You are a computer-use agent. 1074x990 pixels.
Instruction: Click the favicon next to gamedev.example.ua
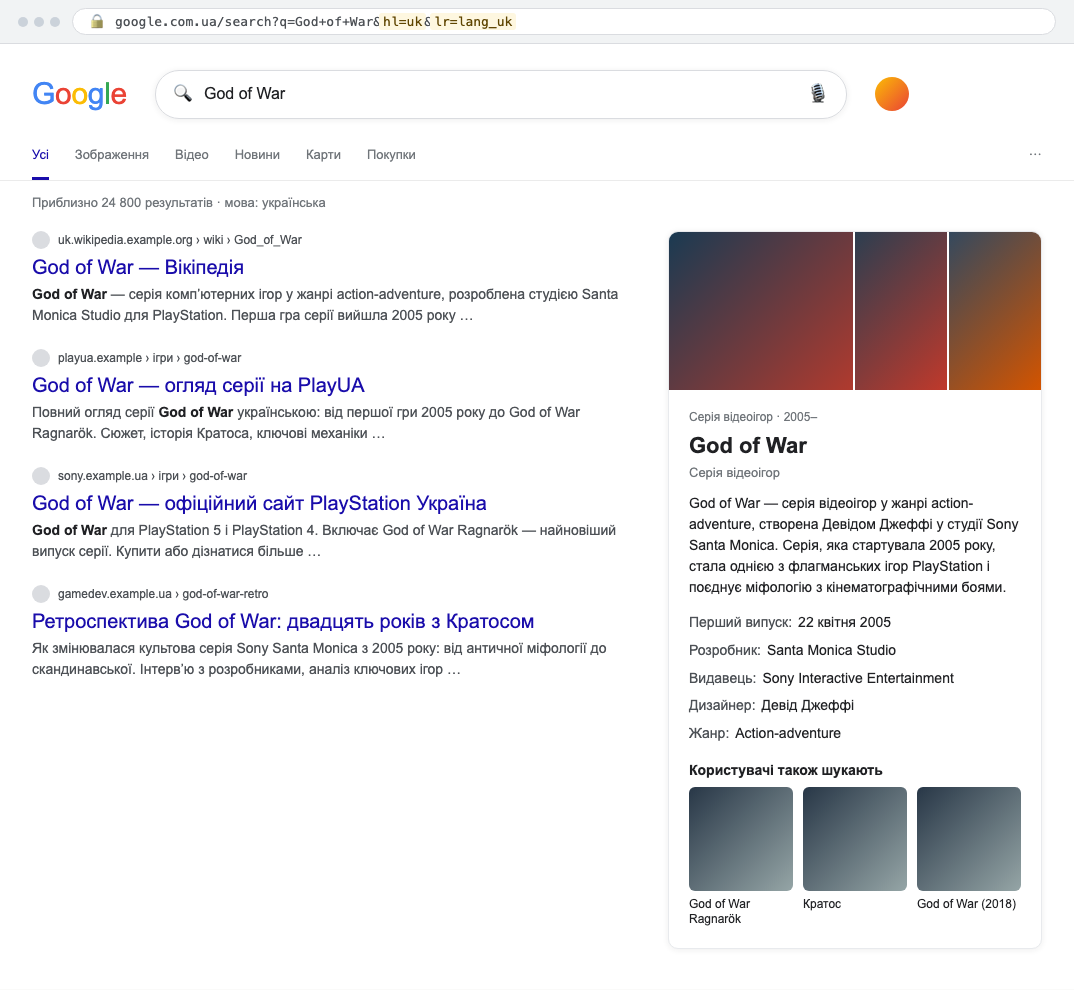(x=41, y=593)
